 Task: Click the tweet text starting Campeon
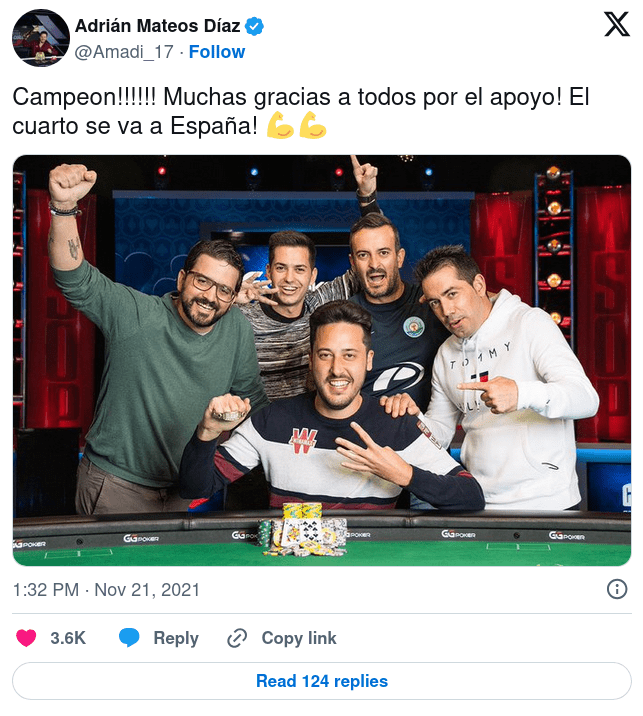[300, 111]
